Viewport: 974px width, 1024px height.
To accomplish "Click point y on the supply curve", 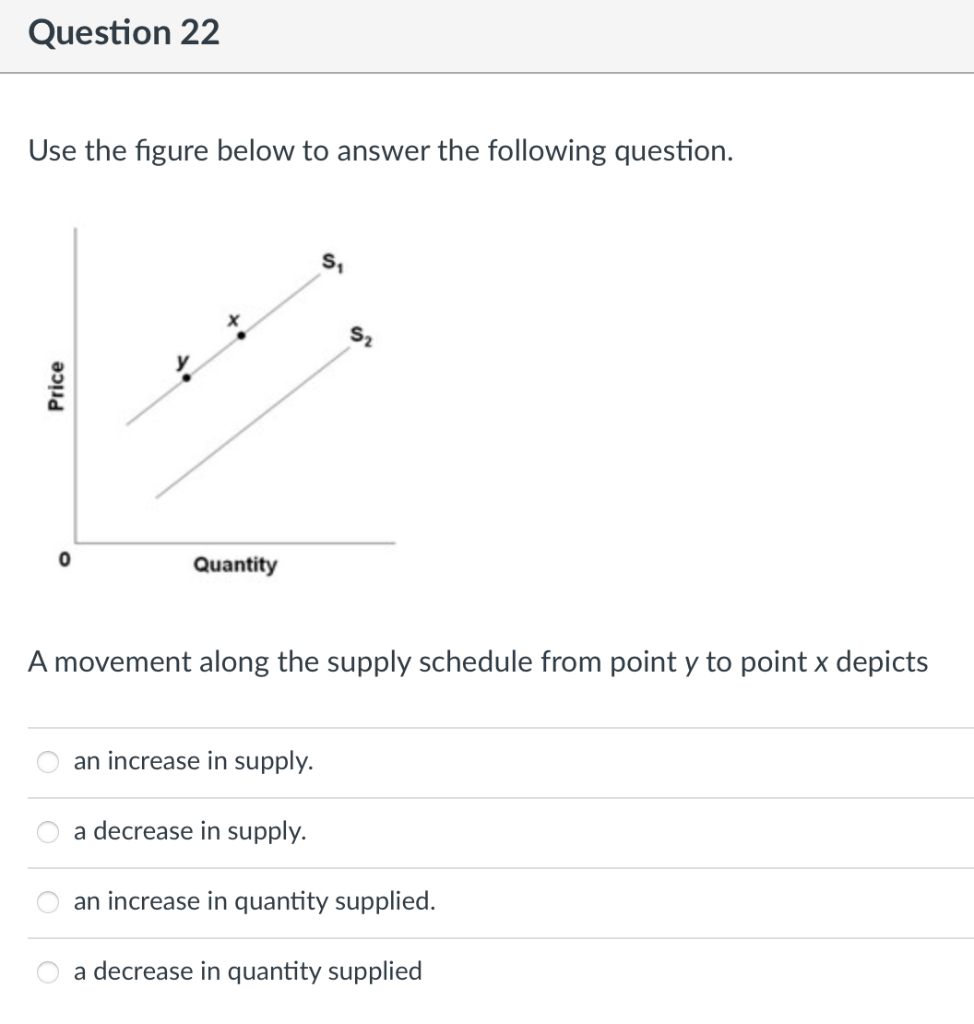I will 185,378.
